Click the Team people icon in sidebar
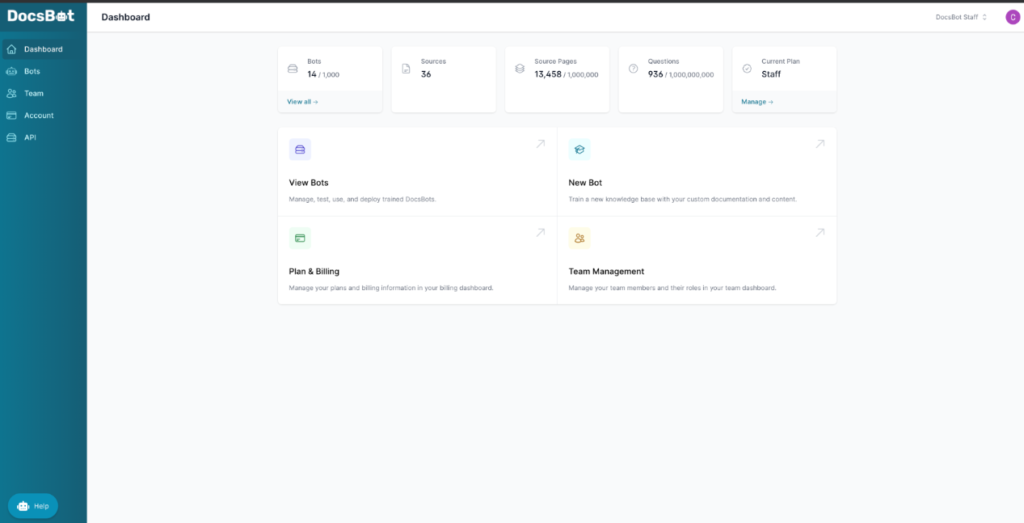 point(11,93)
